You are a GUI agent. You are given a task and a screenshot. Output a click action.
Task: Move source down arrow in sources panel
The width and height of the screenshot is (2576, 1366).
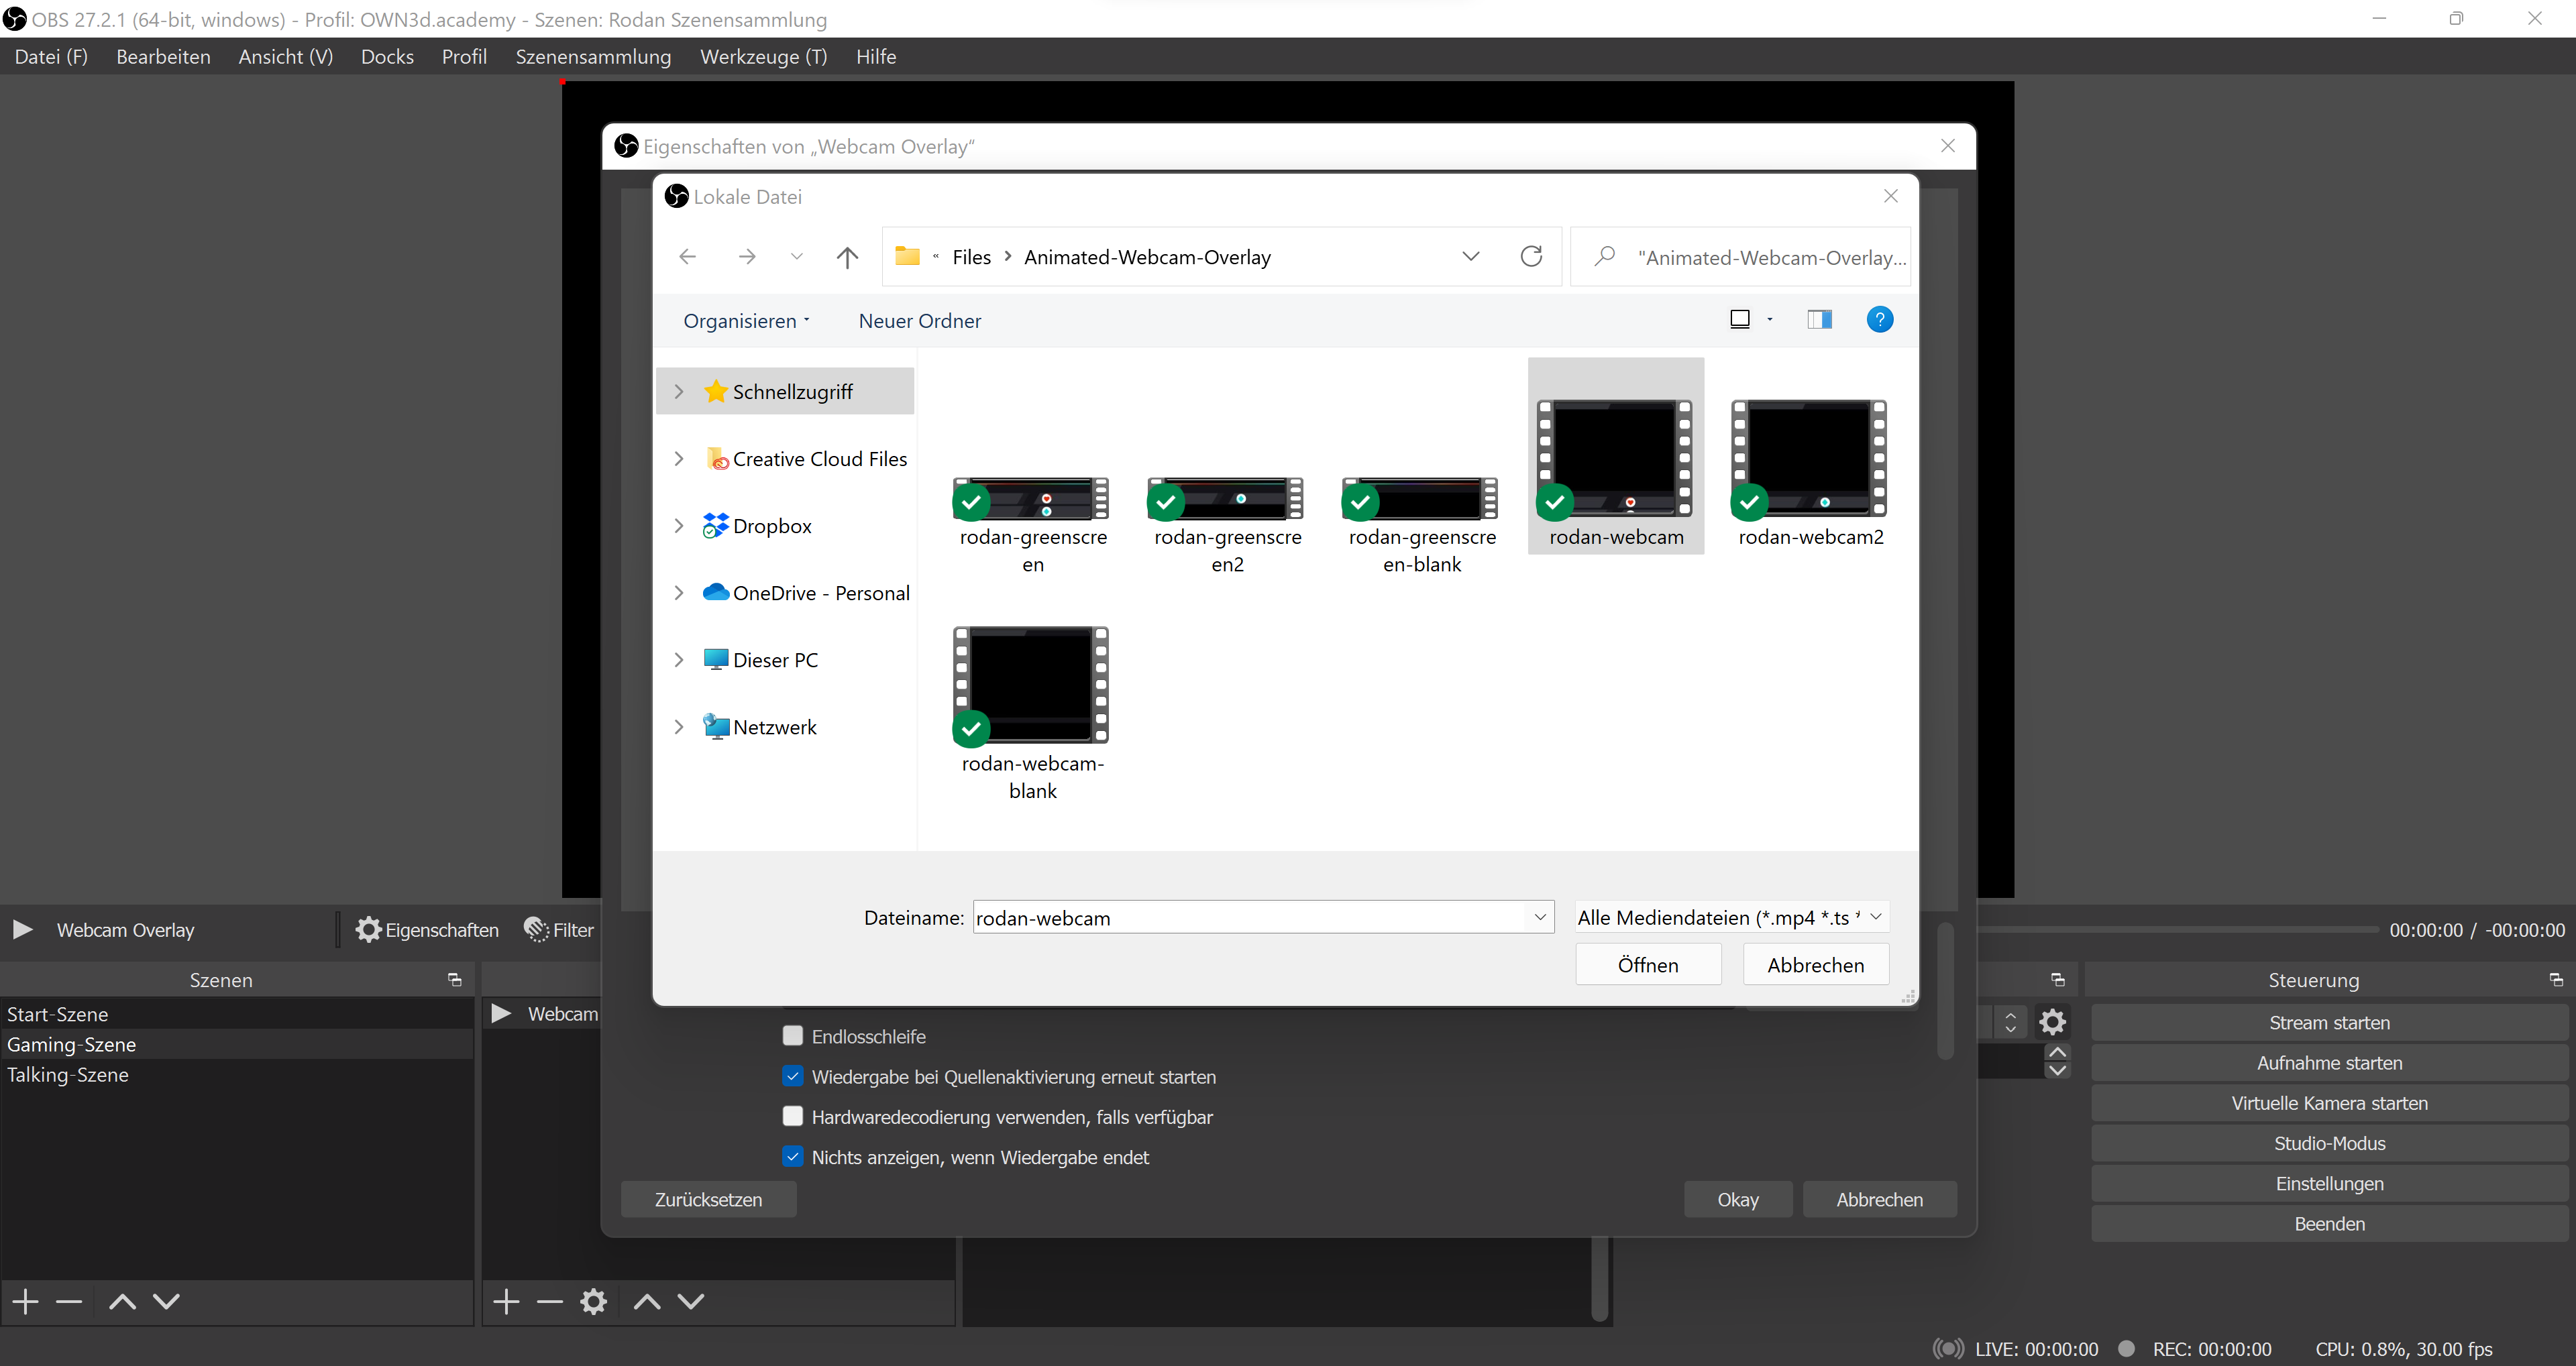pos(691,1301)
